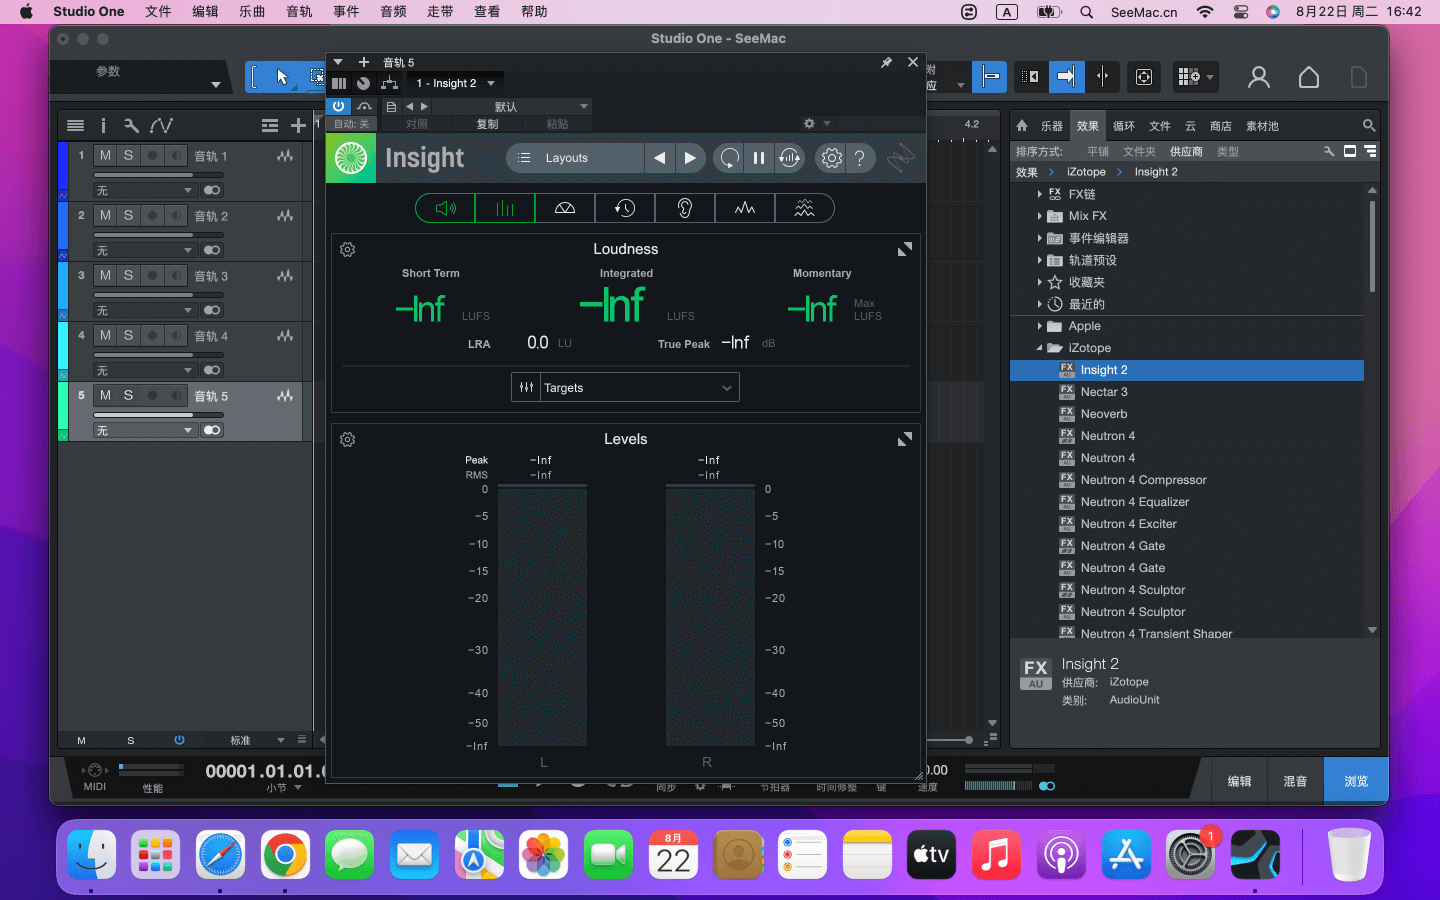Solo track 音轨 3

coord(128,276)
